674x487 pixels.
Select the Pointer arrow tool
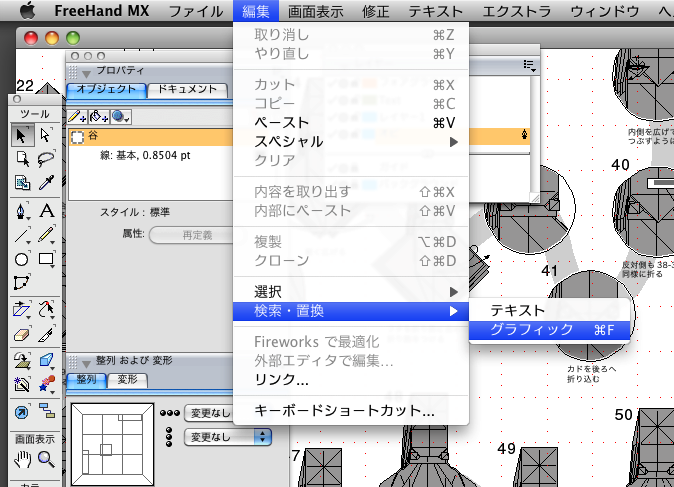pyautogui.click(x=22, y=135)
